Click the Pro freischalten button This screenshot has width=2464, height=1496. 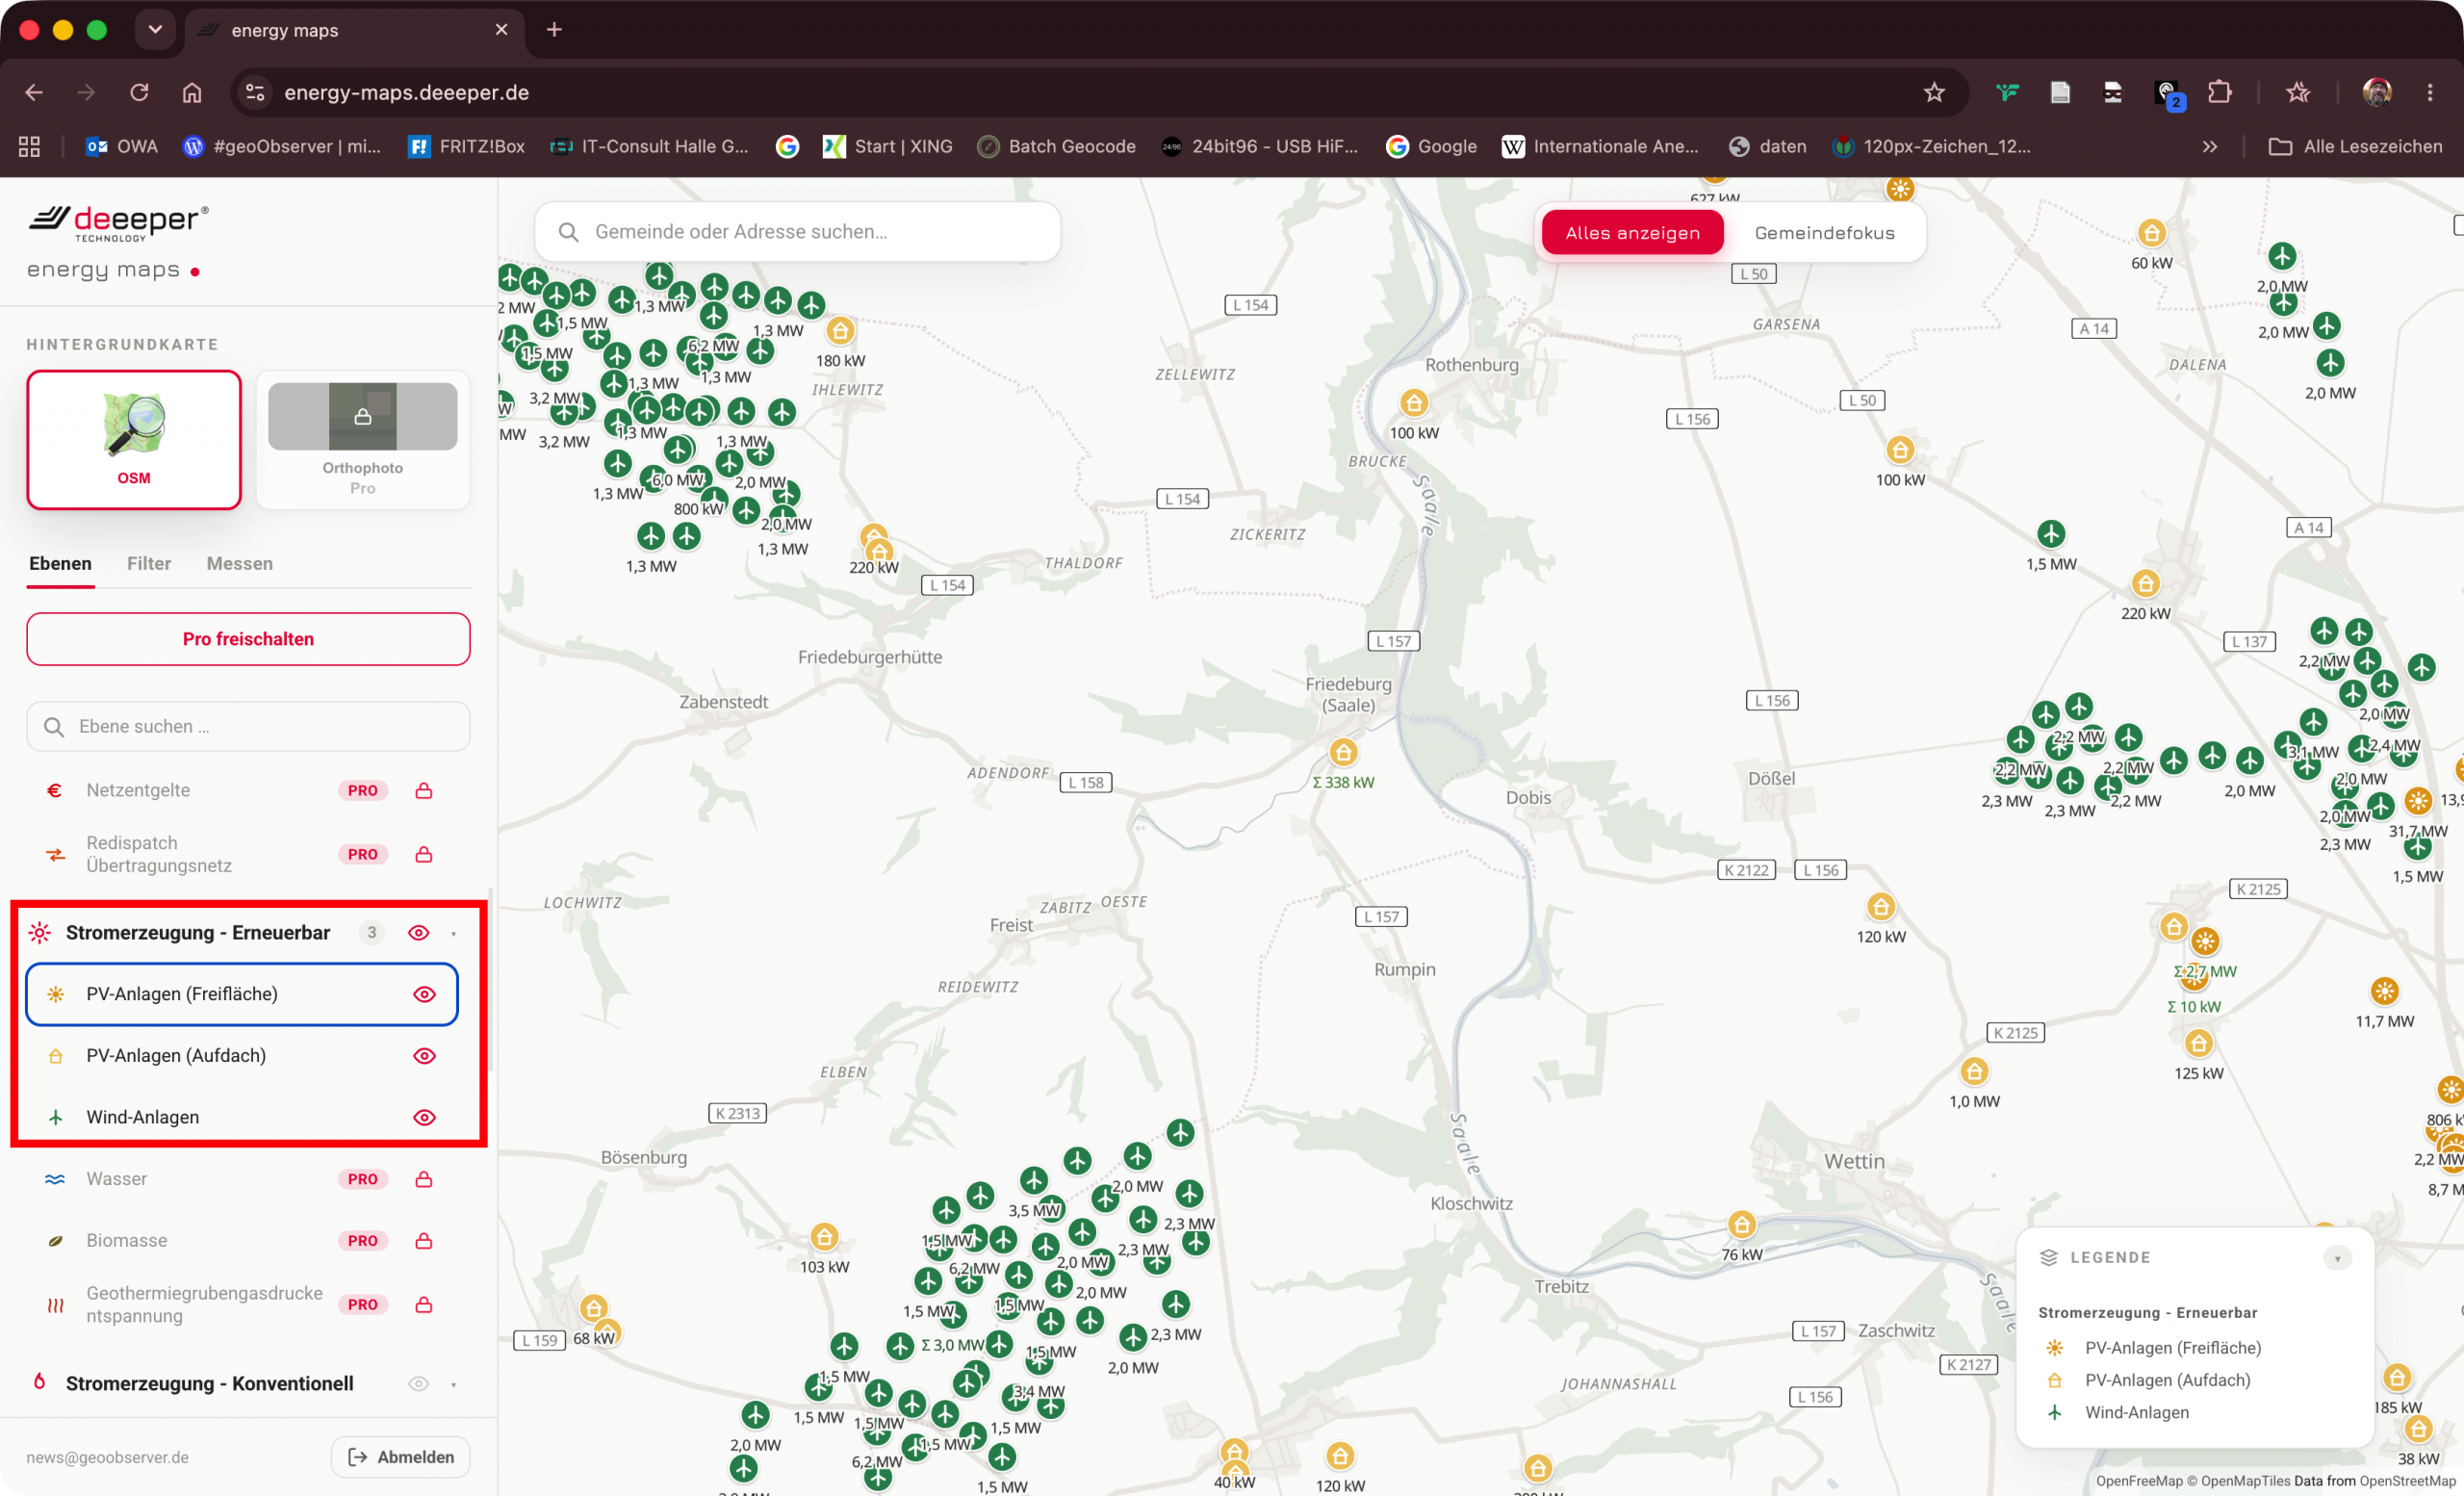click(248, 639)
